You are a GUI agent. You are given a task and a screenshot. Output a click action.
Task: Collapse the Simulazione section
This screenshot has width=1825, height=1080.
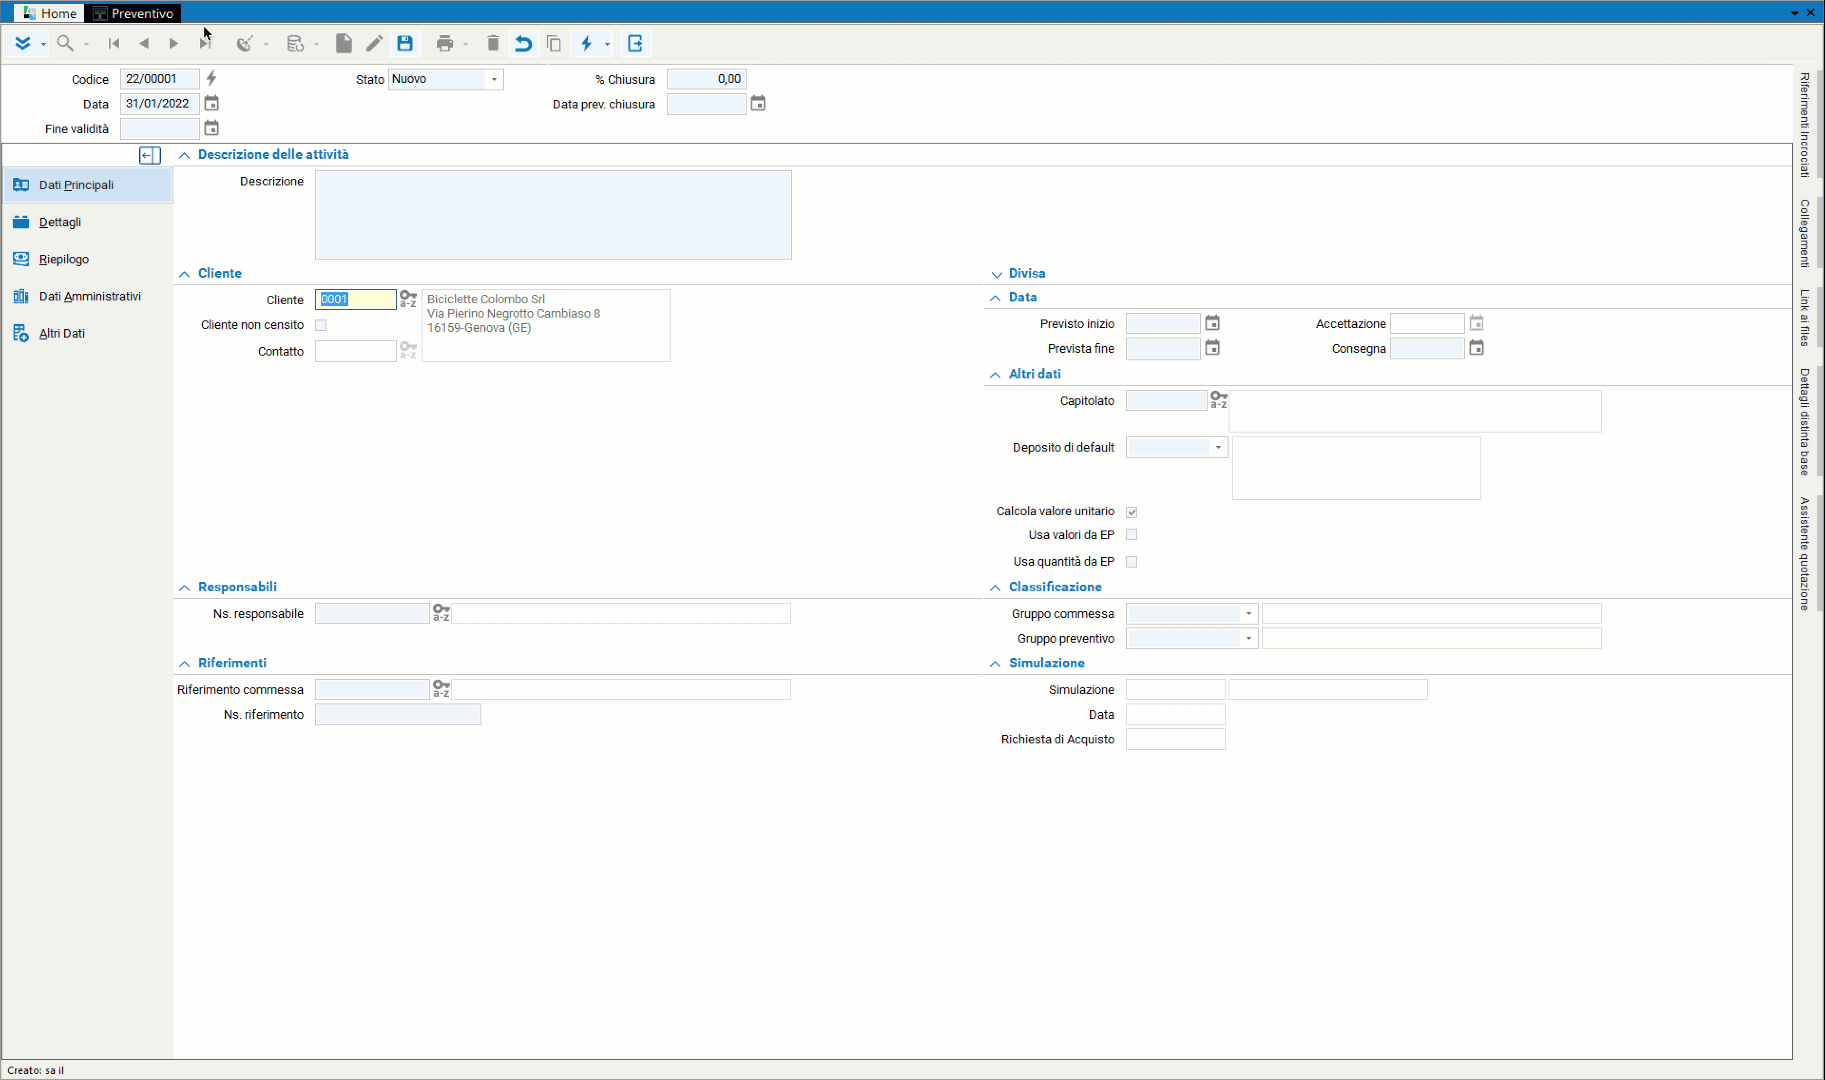click(995, 664)
